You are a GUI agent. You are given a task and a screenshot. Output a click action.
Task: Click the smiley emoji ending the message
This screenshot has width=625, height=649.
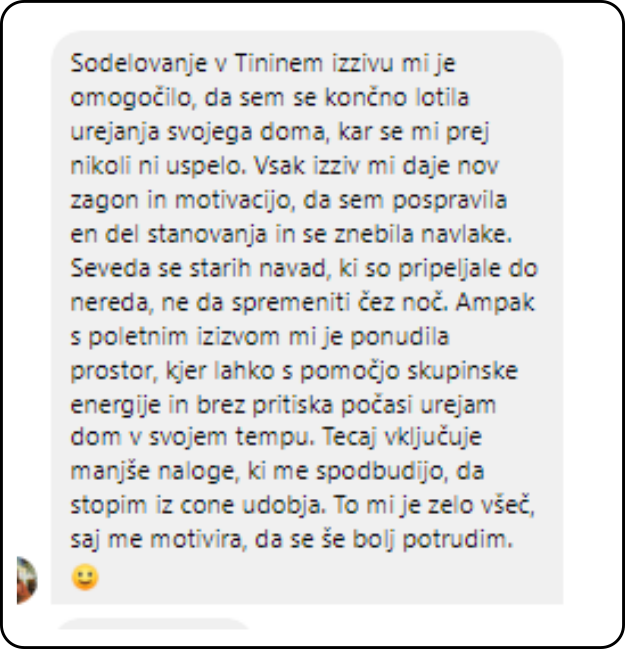pyautogui.click(x=85, y=577)
